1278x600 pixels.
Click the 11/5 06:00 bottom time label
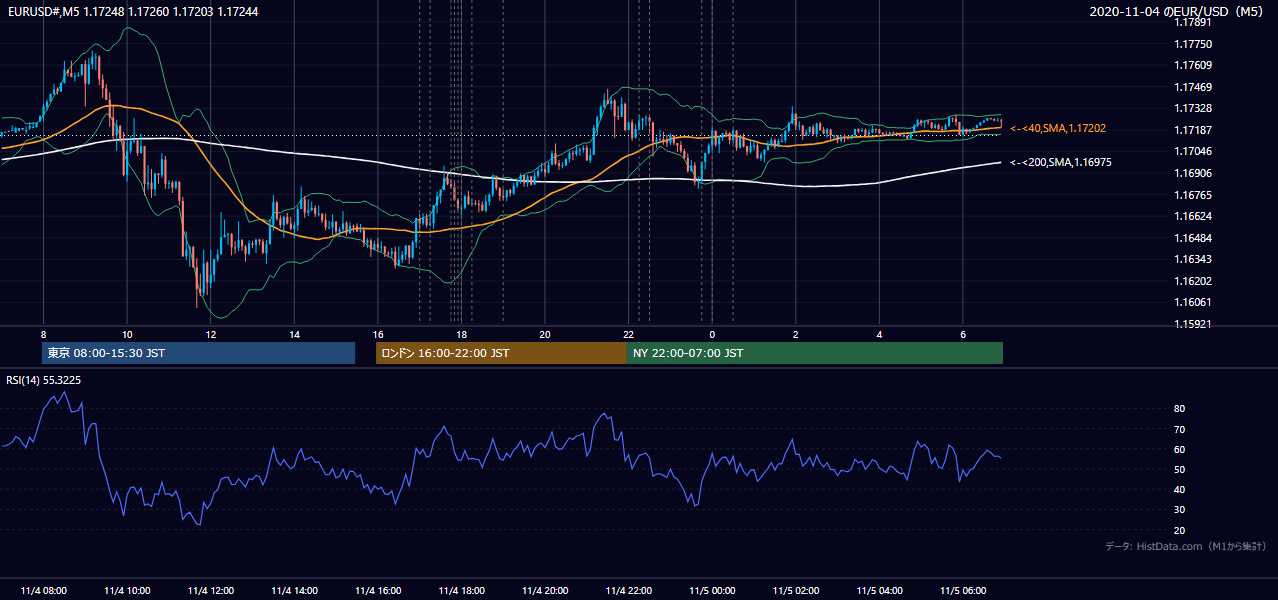[963, 591]
